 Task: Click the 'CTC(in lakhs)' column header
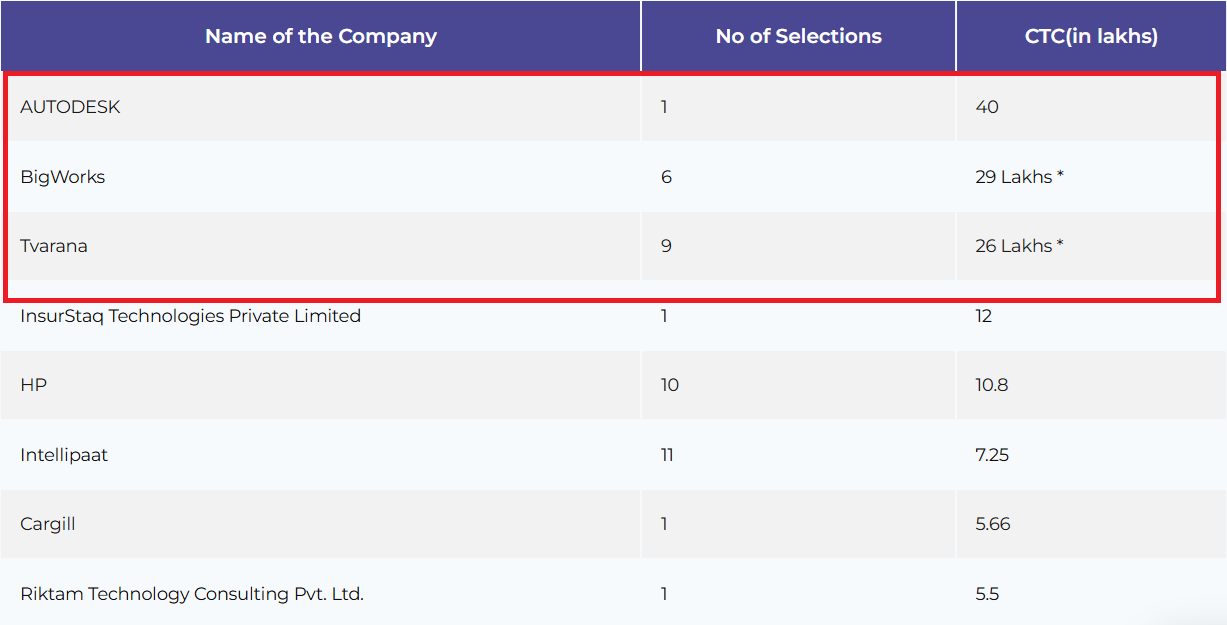[x=1091, y=36]
